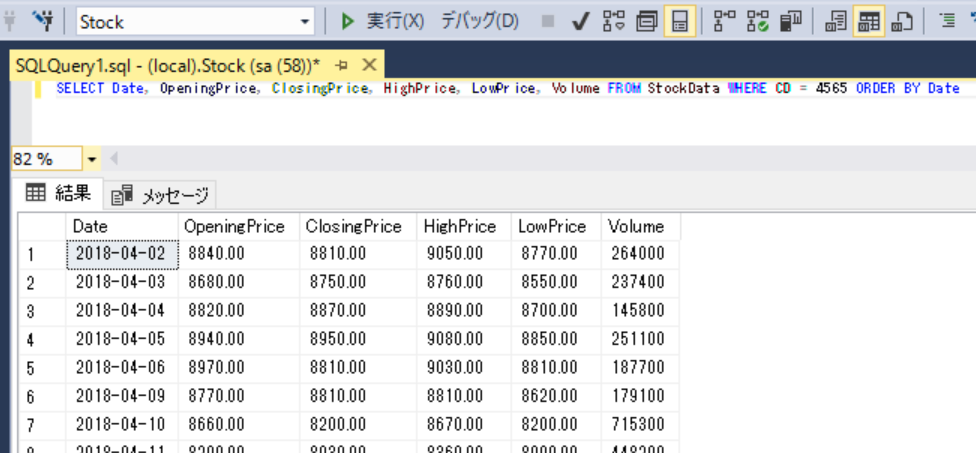Click the date cell 2018-04-10
The image size is (976, 453).
(x=122, y=425)
